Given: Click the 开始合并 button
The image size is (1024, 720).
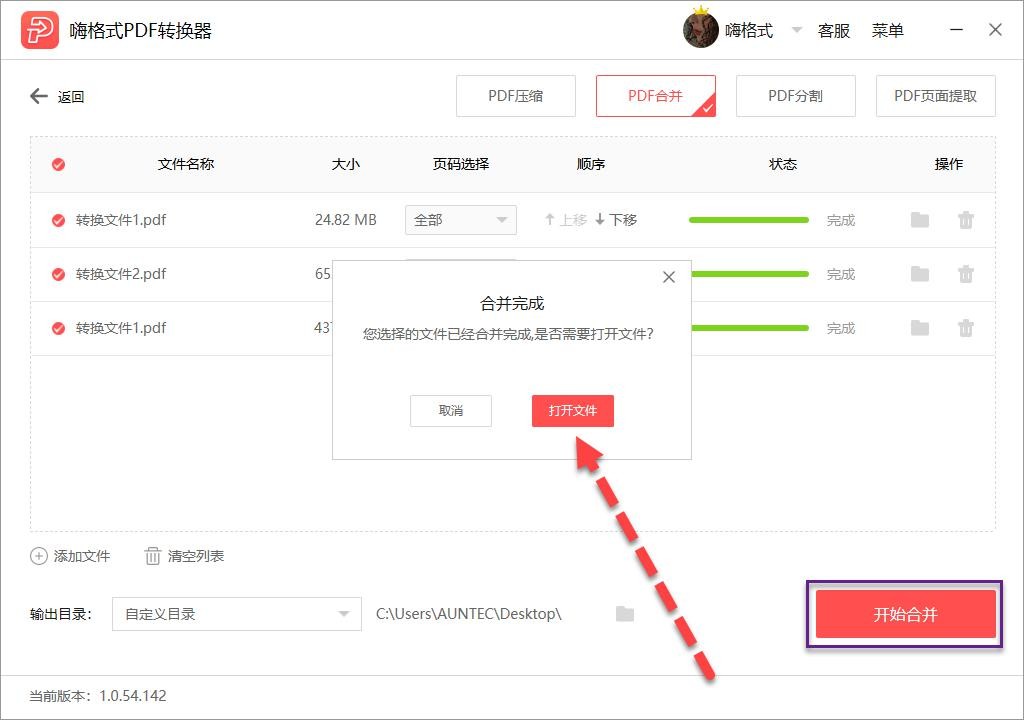Looking at the screenshot, I should [x=906, y=614].
